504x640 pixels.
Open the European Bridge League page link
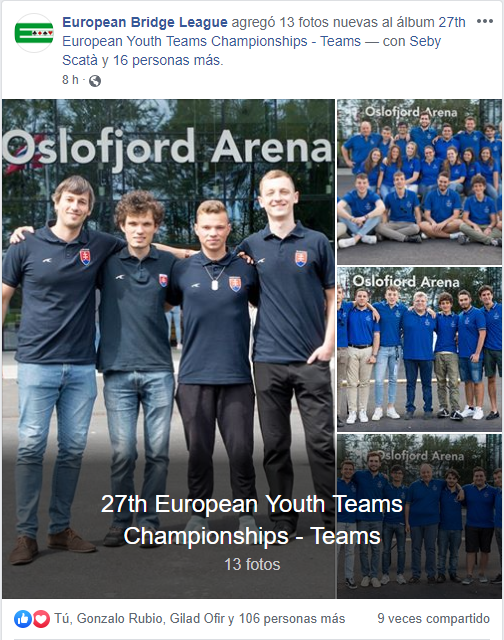(x=145, y=22)
